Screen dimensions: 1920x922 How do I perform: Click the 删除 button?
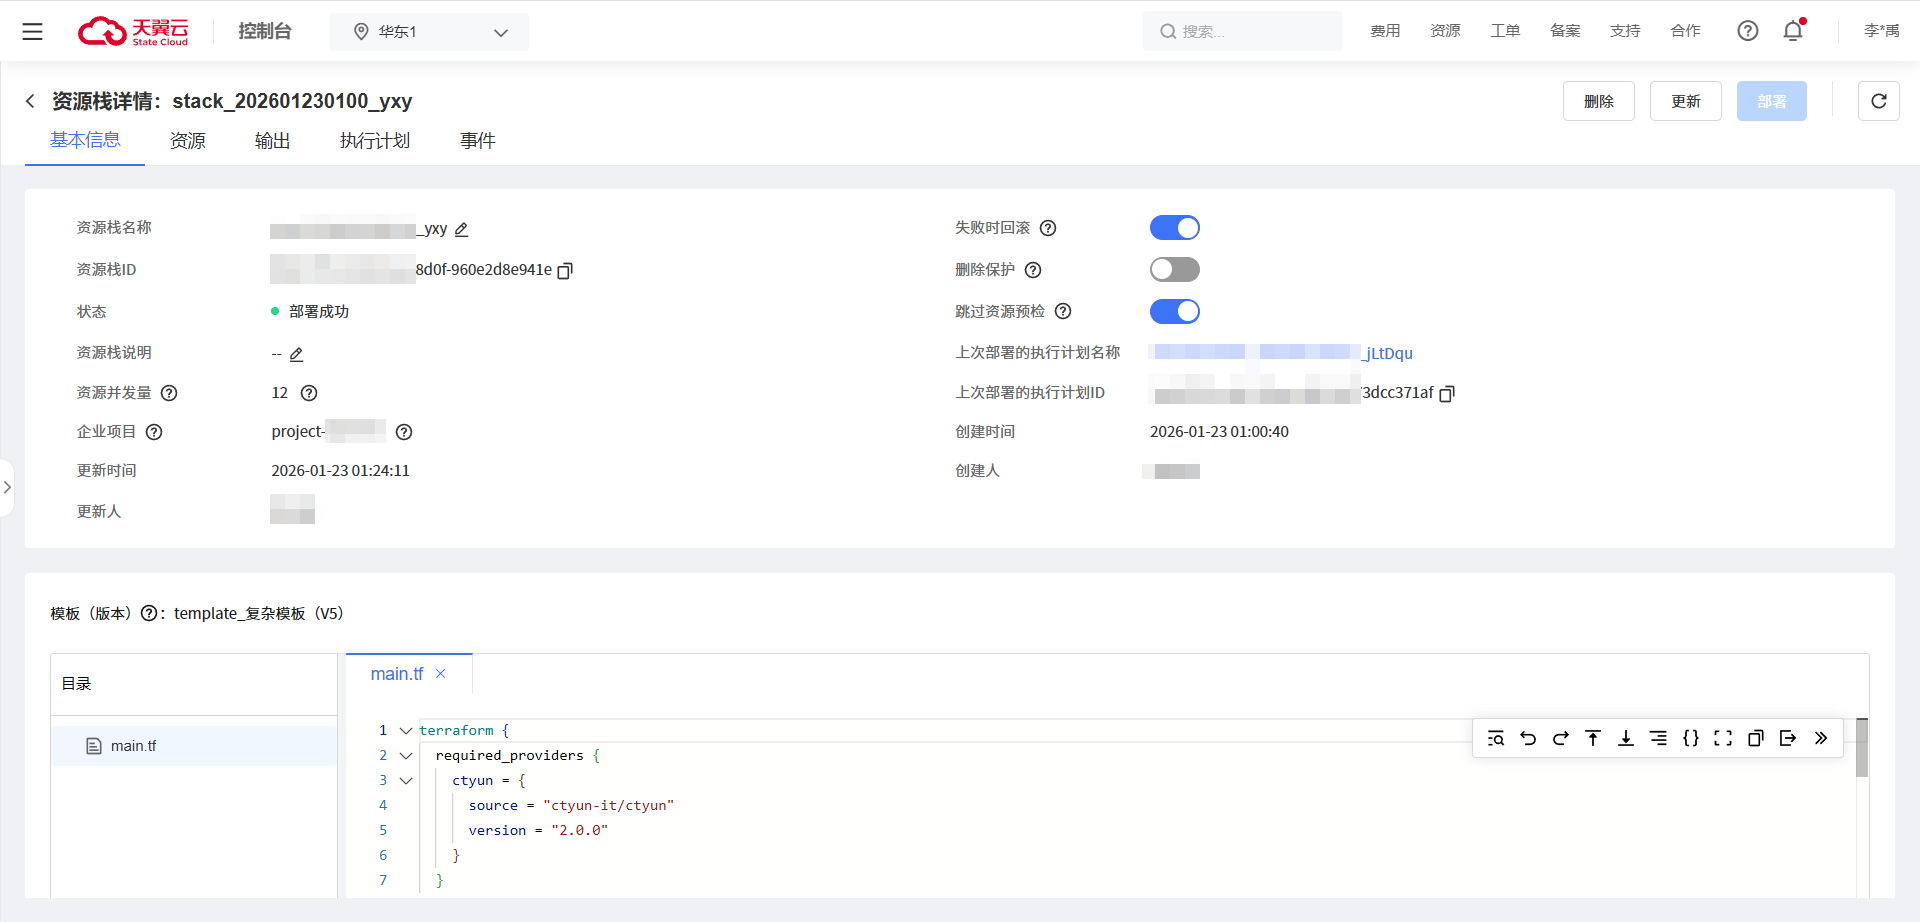pyautogui.click(x=1598, y=101)
